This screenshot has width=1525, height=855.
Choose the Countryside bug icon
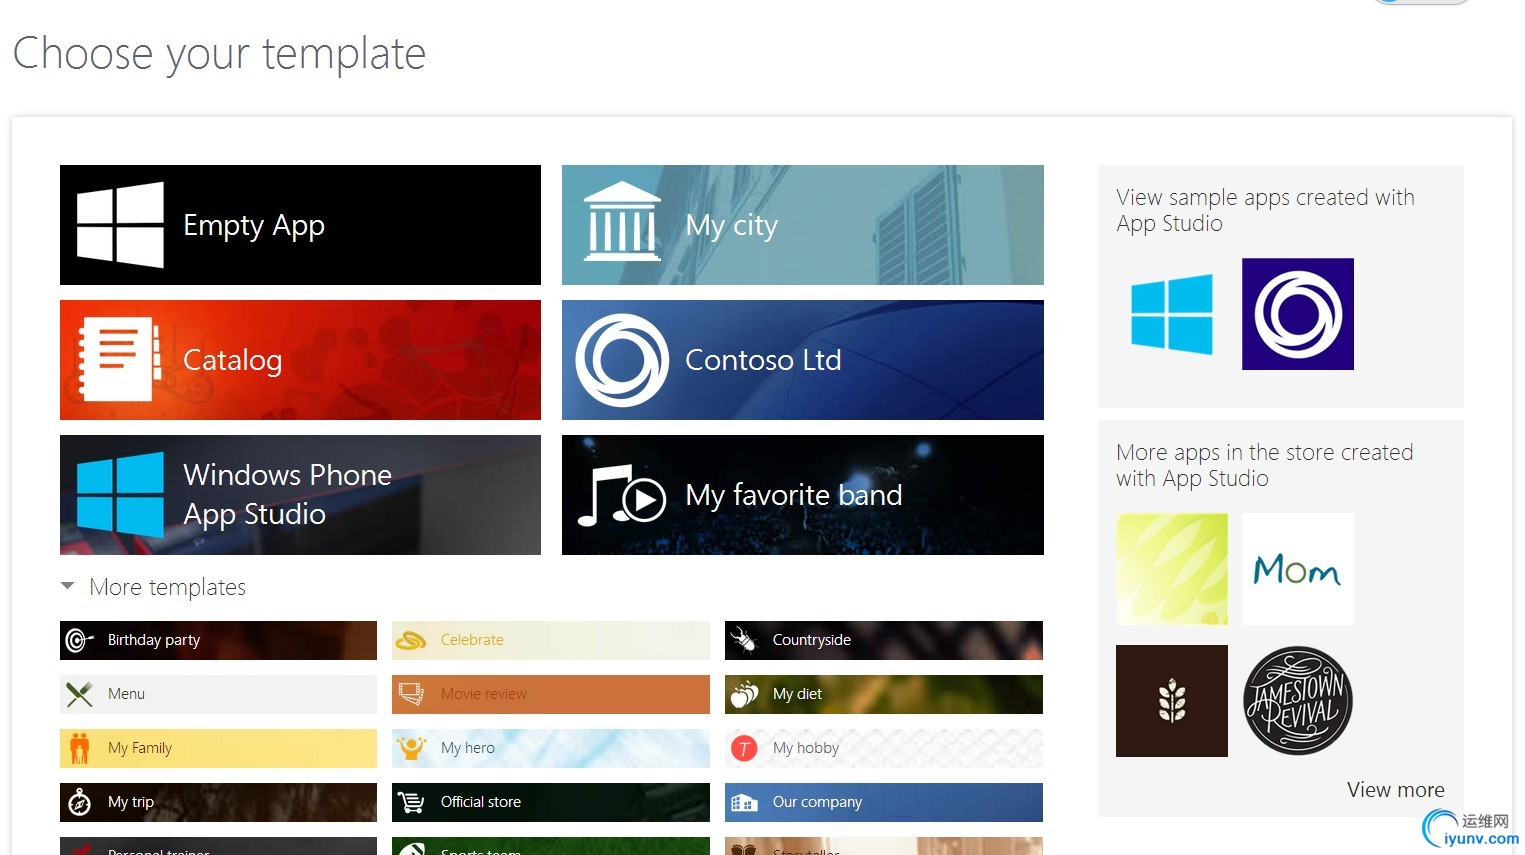743,640
